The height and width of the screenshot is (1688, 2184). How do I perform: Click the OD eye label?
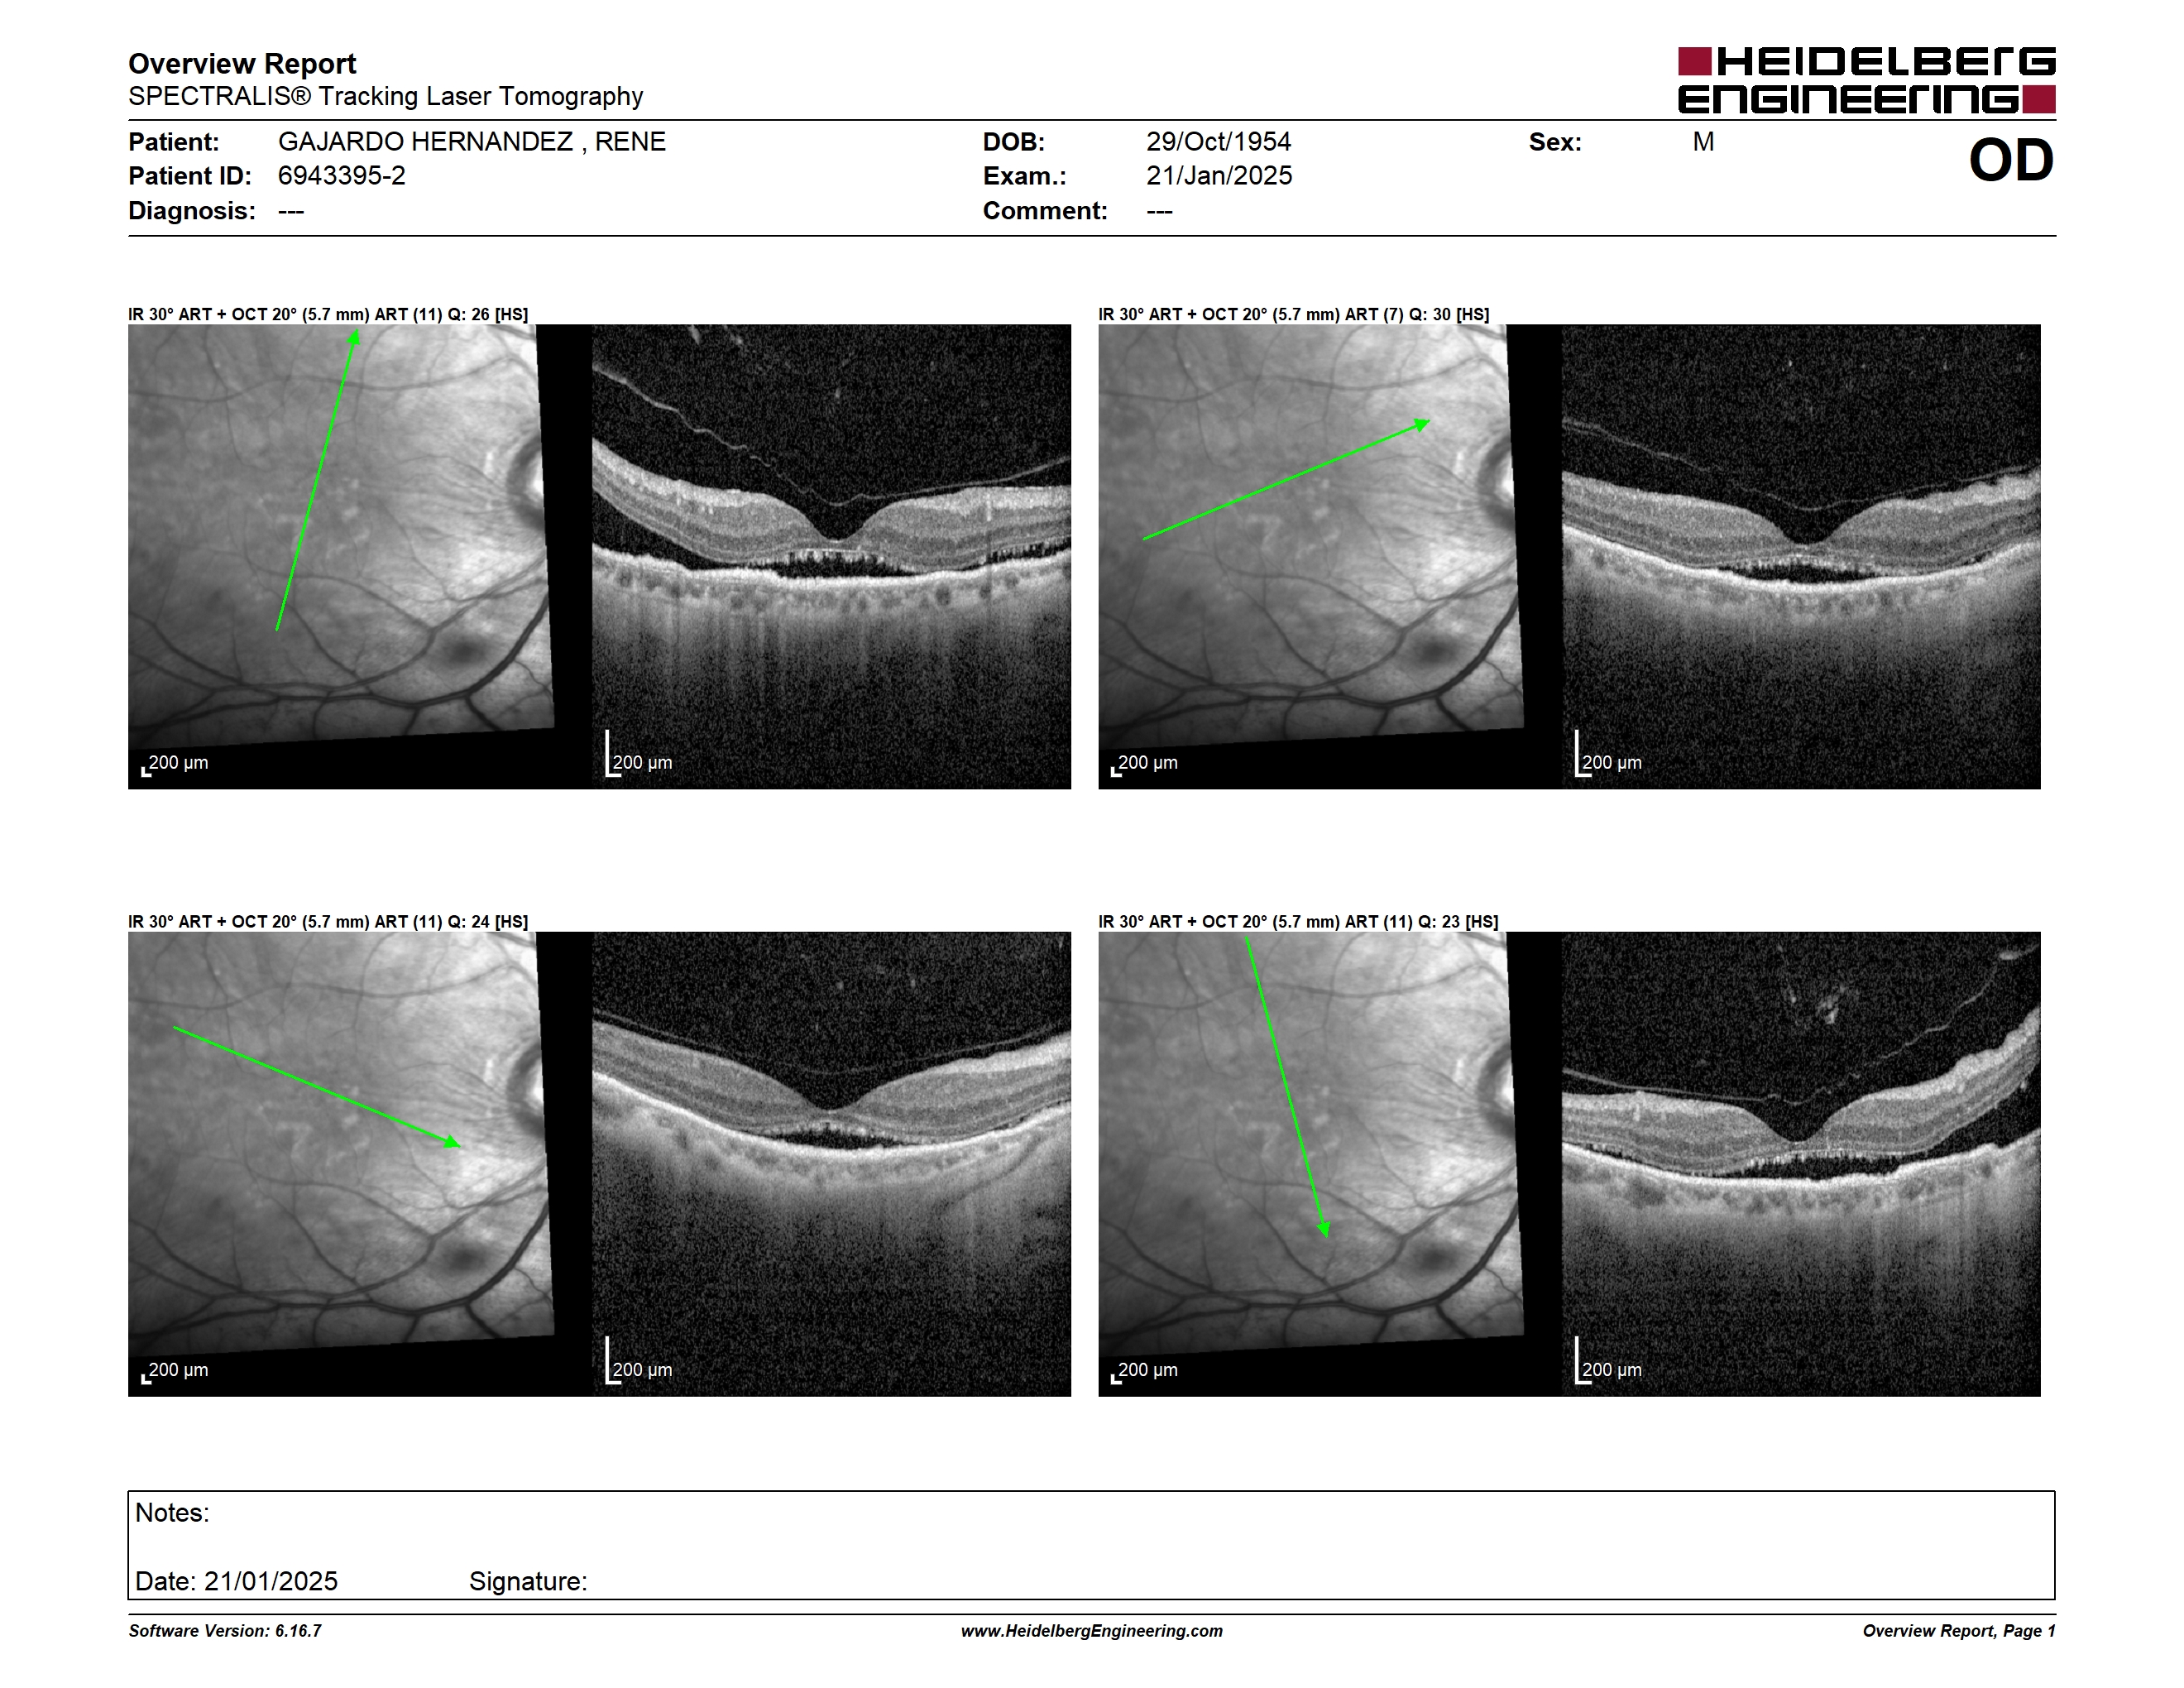click(x=2011, y=160)
